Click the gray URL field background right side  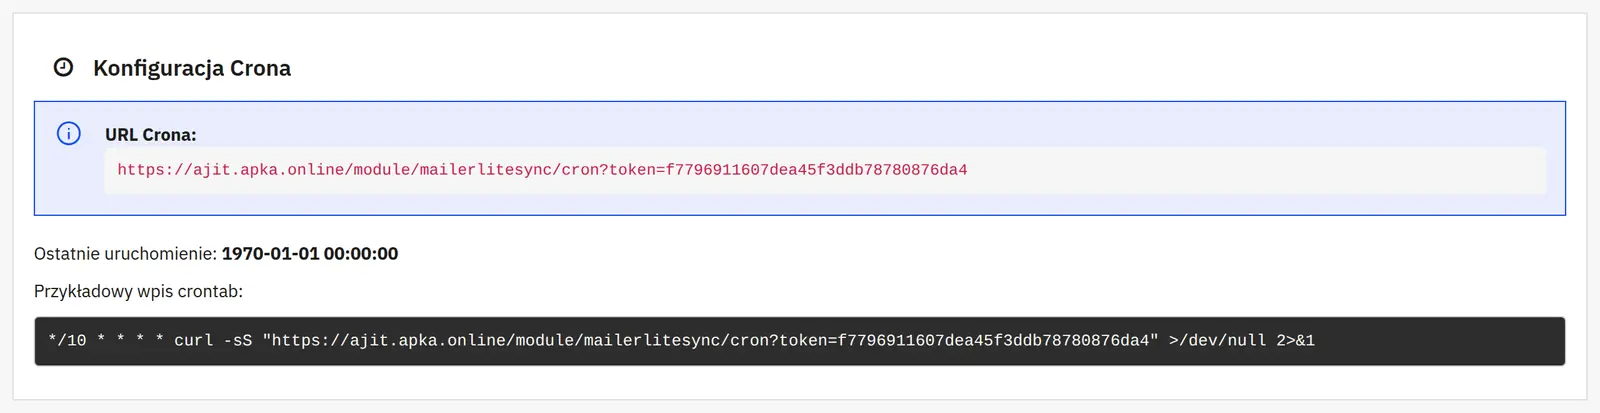[1260, 170]
